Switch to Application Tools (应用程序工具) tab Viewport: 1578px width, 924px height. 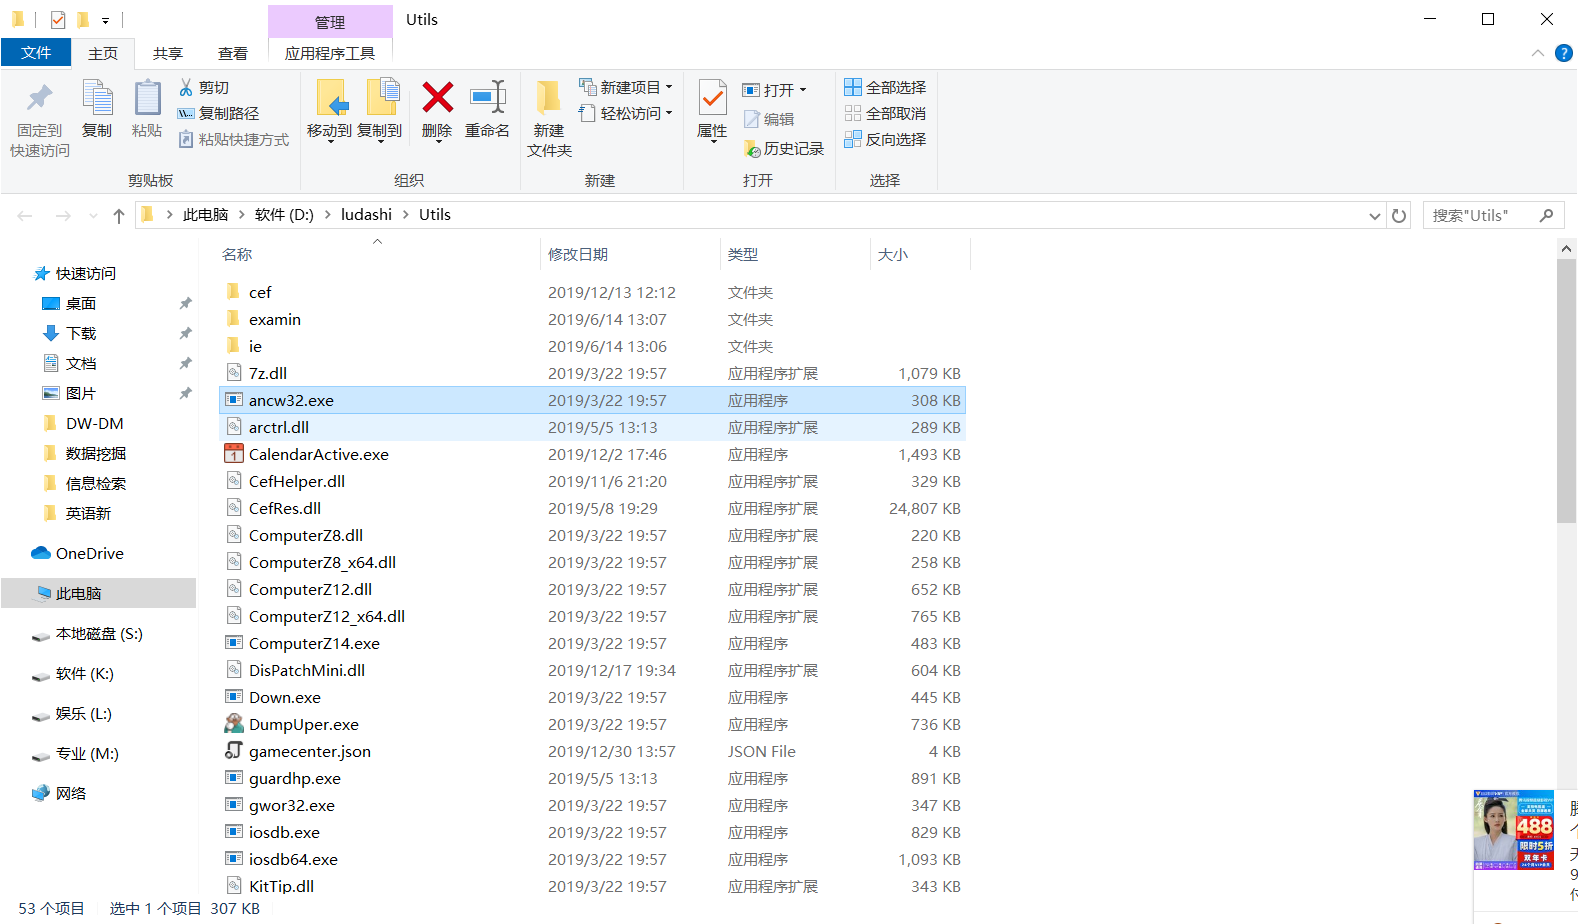(330, 53)
